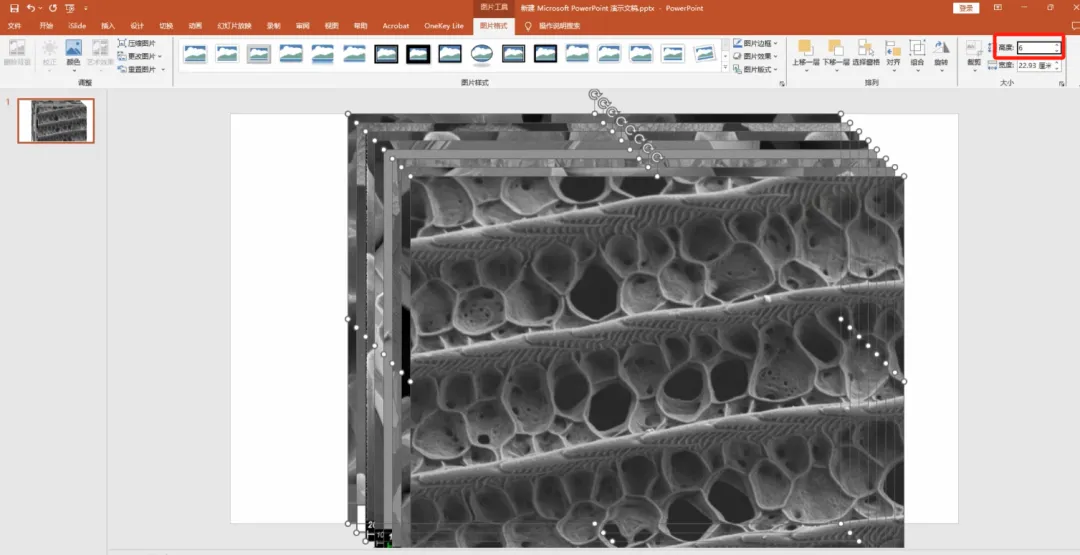Switch to the 帮助 (Help) tab
The height and width of the screenshot is (555, 1080).
[x=360, y=25]
